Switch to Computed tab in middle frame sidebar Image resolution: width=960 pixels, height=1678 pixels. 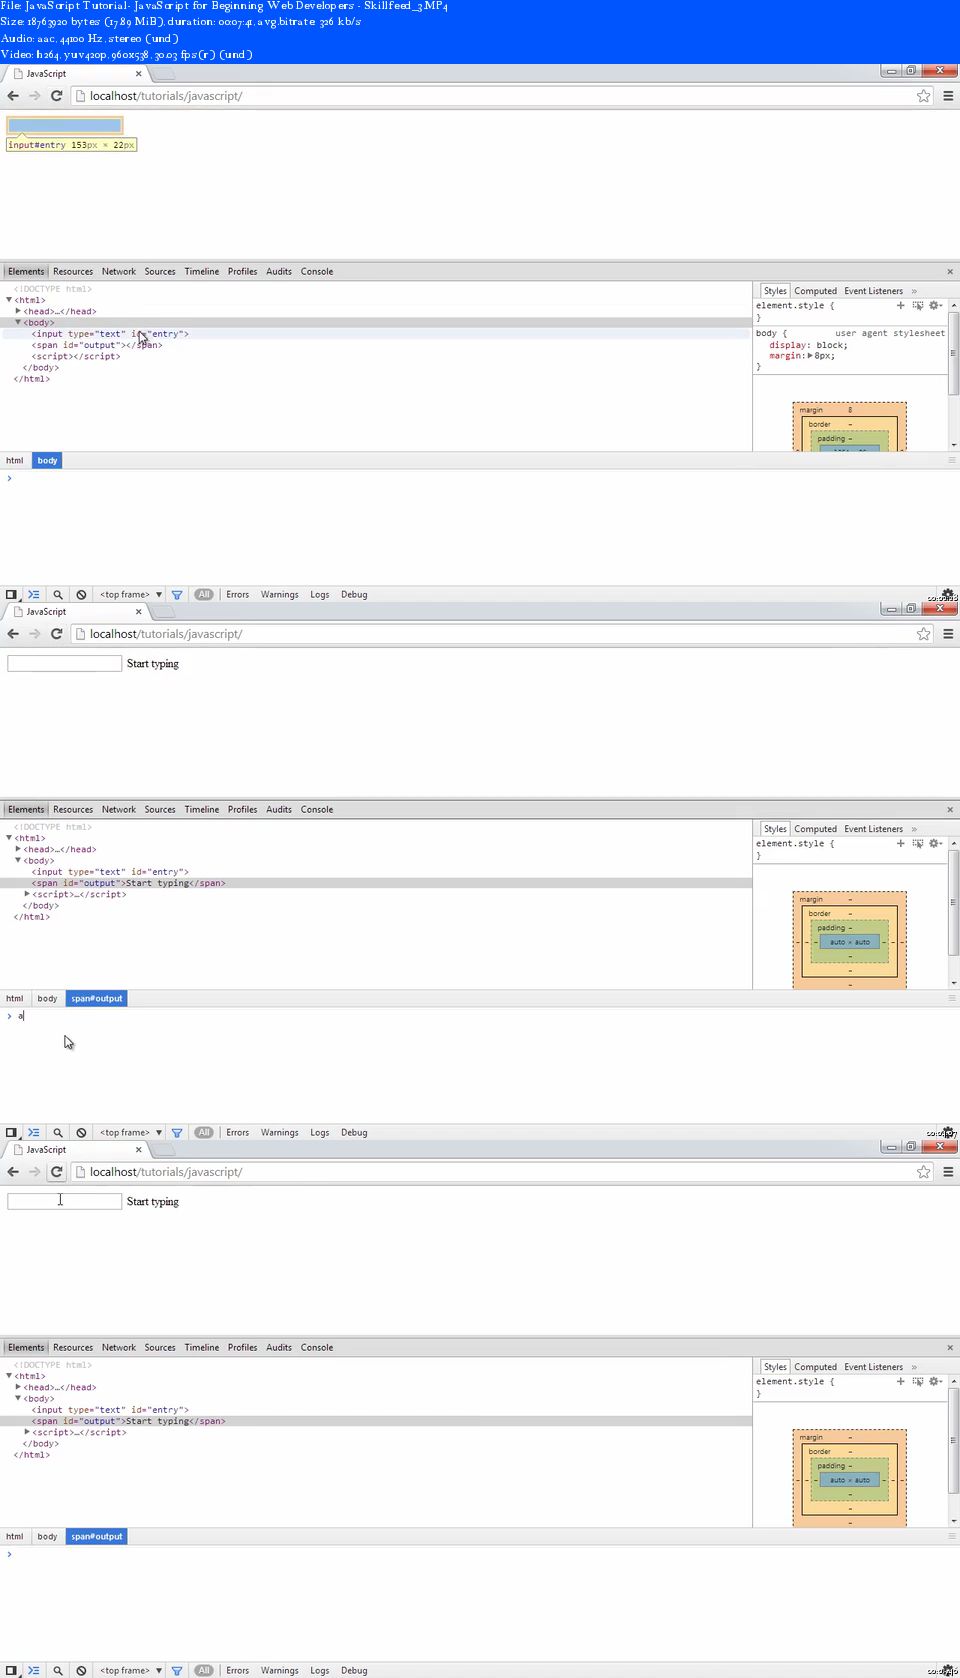pos(816,829)
